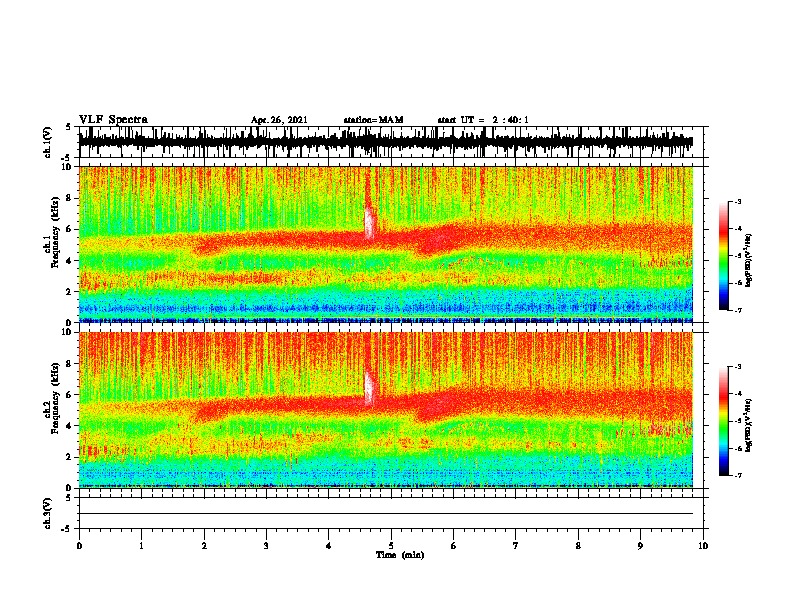Image resolution: width=792 pixels, height=612 pixels.
Task: Click the "VLF Spectra" plot title
Action: point(113,119)
